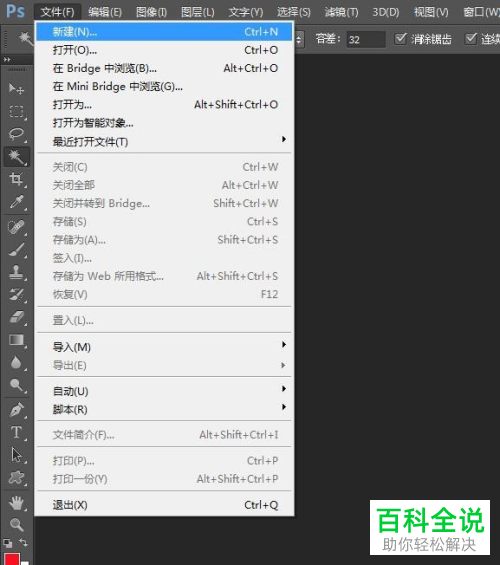Open Magic Wand tool preset picker in options bar

click(x=25, y=39)
